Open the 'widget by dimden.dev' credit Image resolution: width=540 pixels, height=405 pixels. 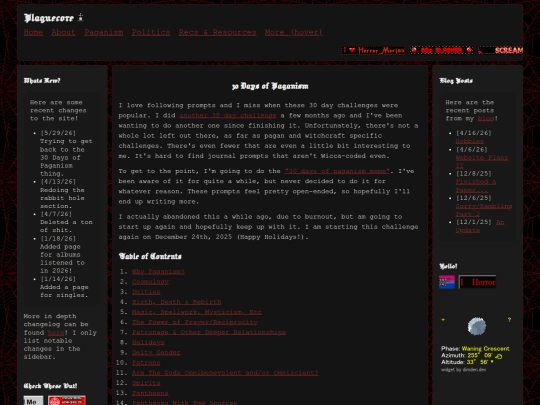click(463, 370)
